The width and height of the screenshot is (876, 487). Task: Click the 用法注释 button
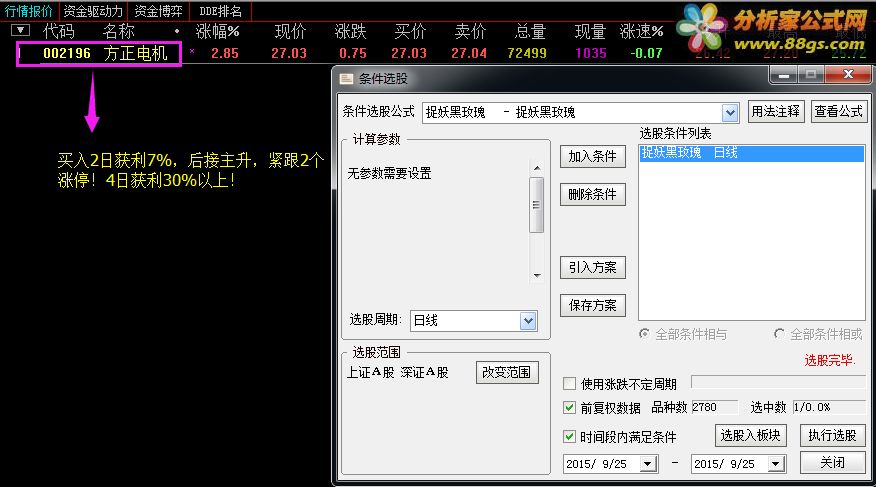775,111
